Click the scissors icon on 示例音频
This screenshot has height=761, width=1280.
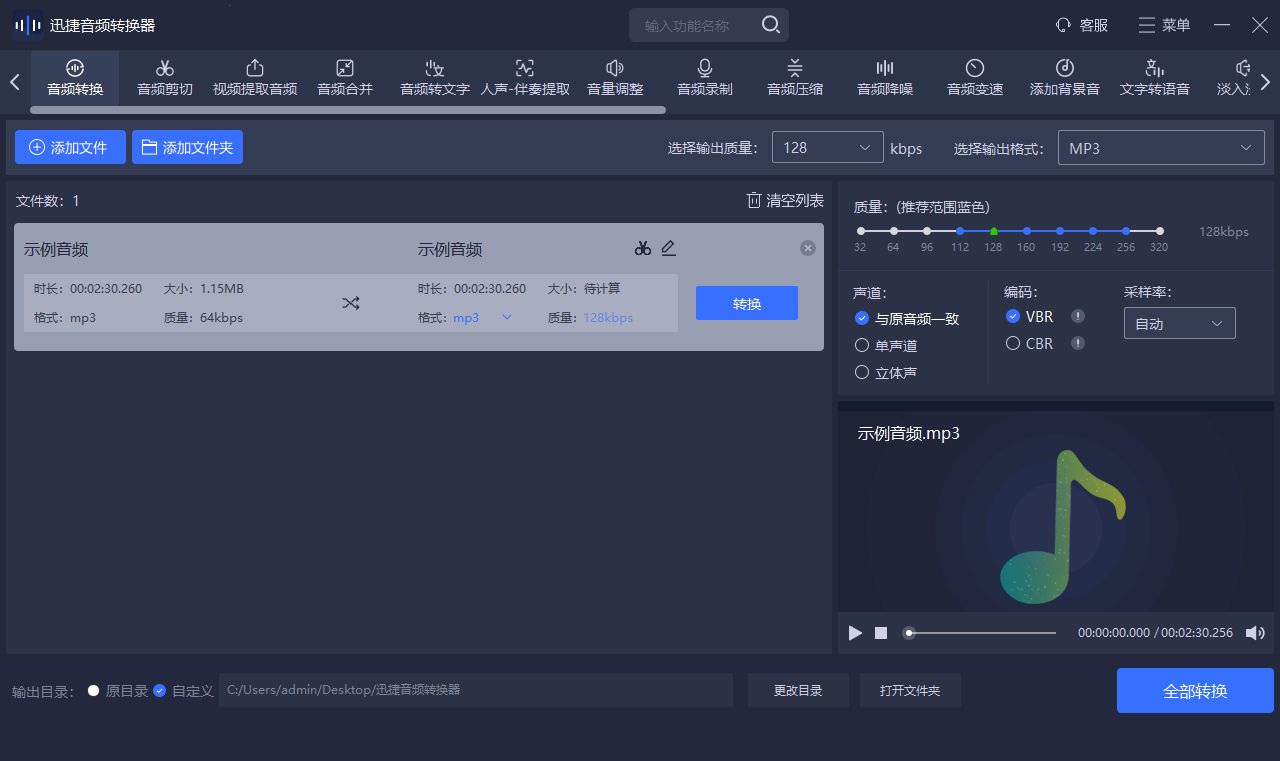[643, 248]
